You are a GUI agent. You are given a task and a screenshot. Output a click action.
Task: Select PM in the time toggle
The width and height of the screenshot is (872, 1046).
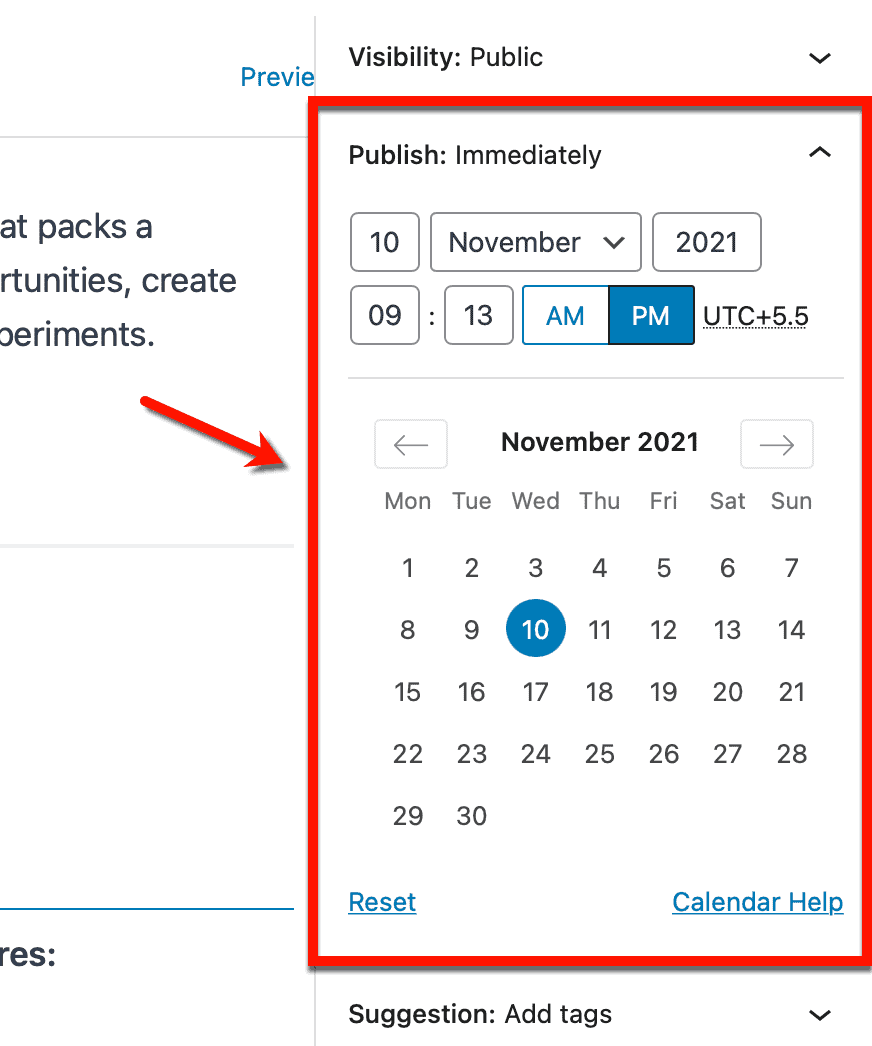[x=651, y=315]
